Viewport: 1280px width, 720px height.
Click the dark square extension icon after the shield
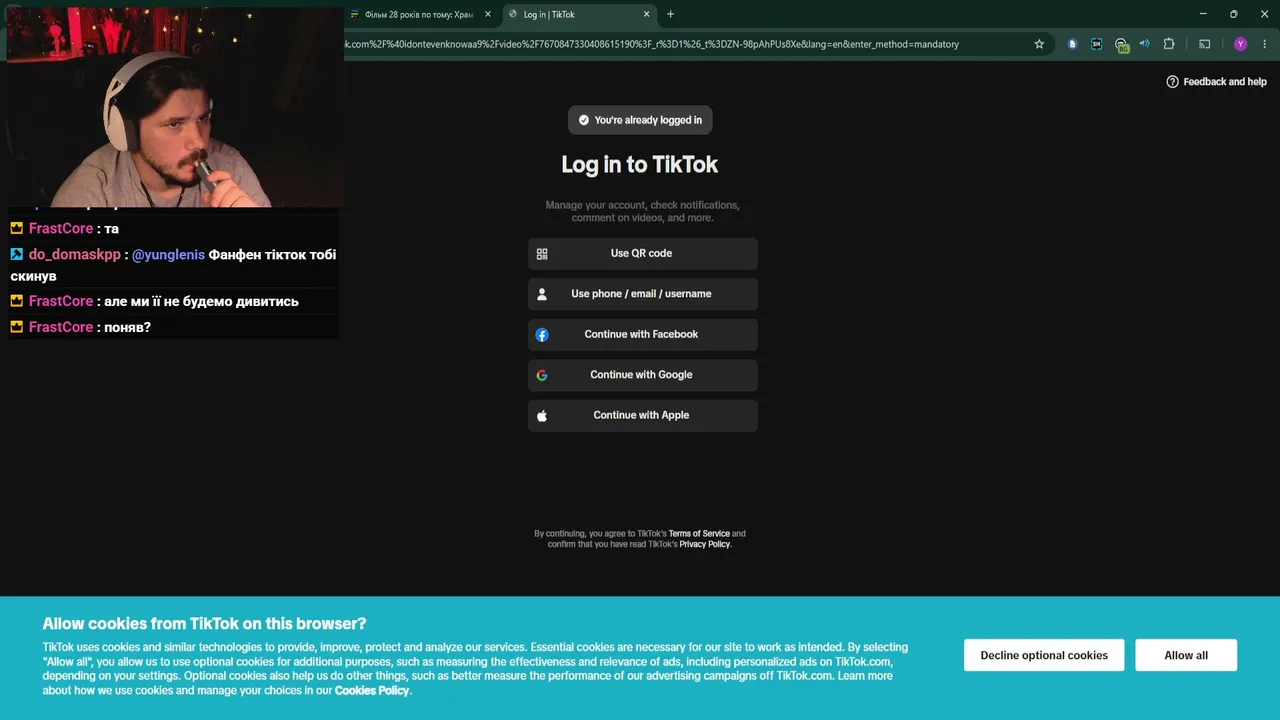1097,44
